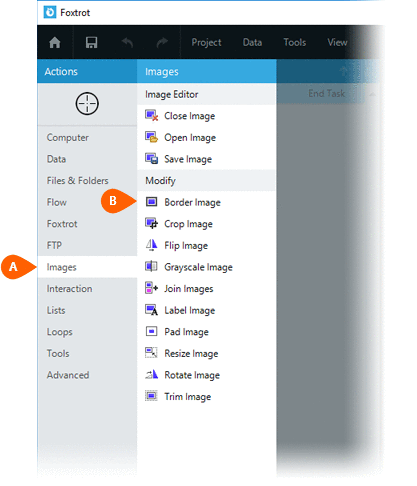Click the Flip Image icon

pos(151,245)
